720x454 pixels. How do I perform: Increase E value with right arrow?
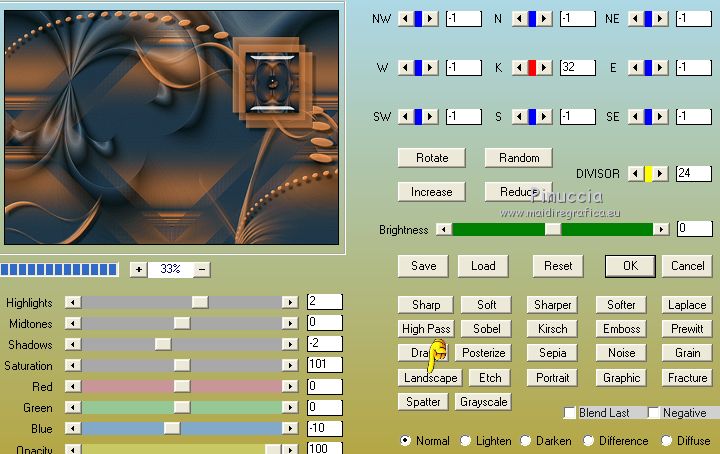coord(660,68)
